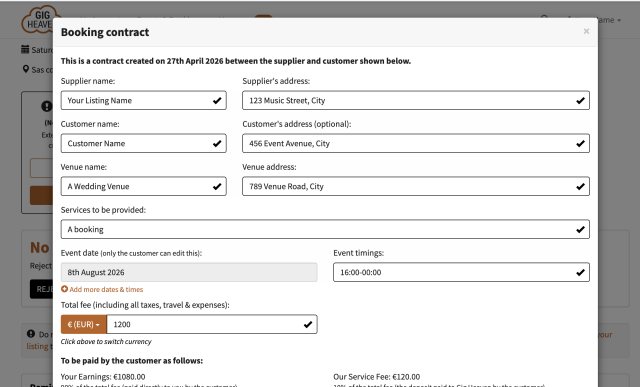This screenshot has width=640, height=387.
Task: Edit the Customer name field
Action: click(144, 143)
